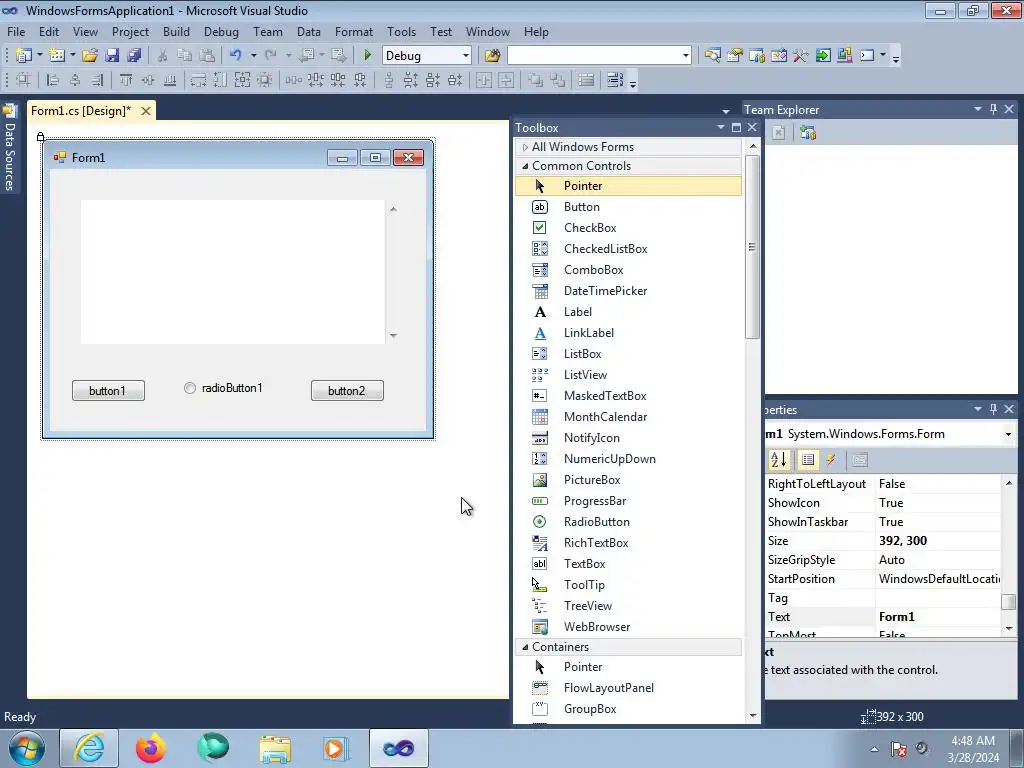Open the Properties Window toolbar icon
Viewport: 1024px width, 768px height.
[735, 56]
